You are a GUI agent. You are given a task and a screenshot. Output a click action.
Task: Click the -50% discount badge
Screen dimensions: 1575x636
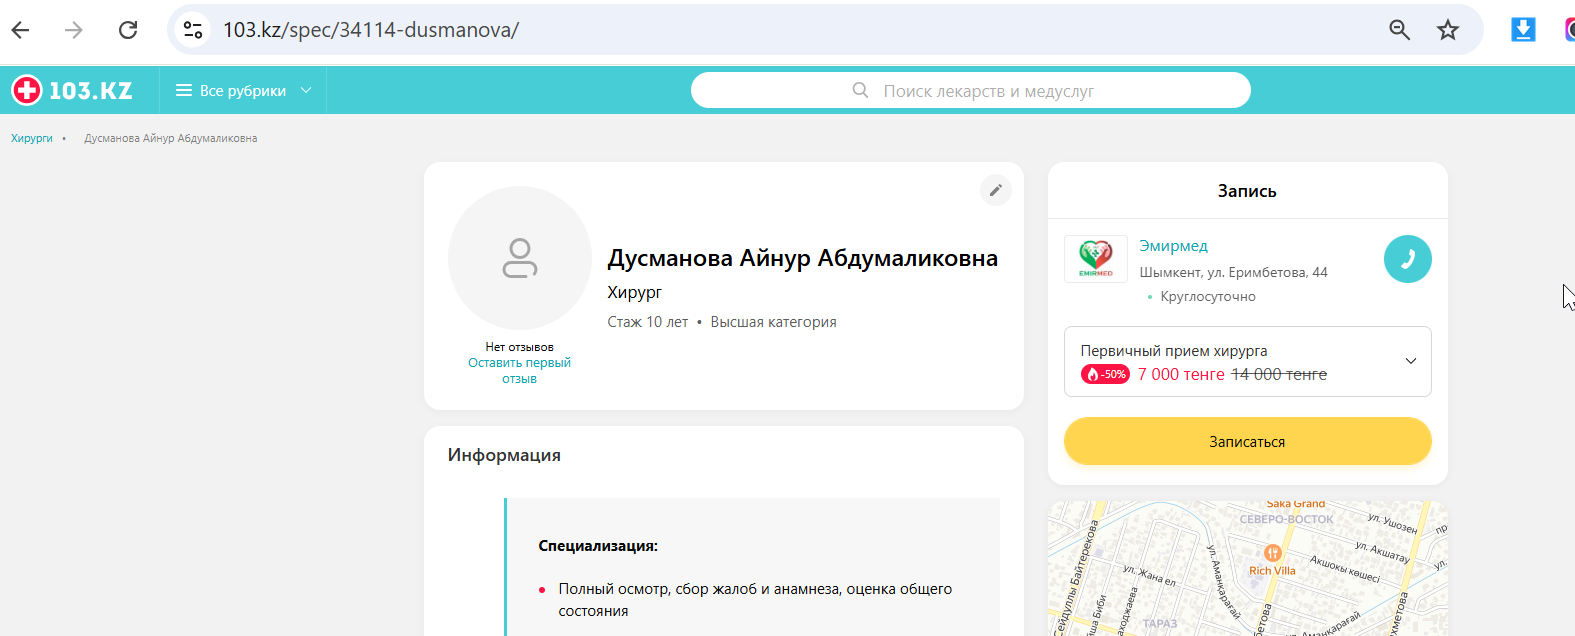[x=1105, y=374]
